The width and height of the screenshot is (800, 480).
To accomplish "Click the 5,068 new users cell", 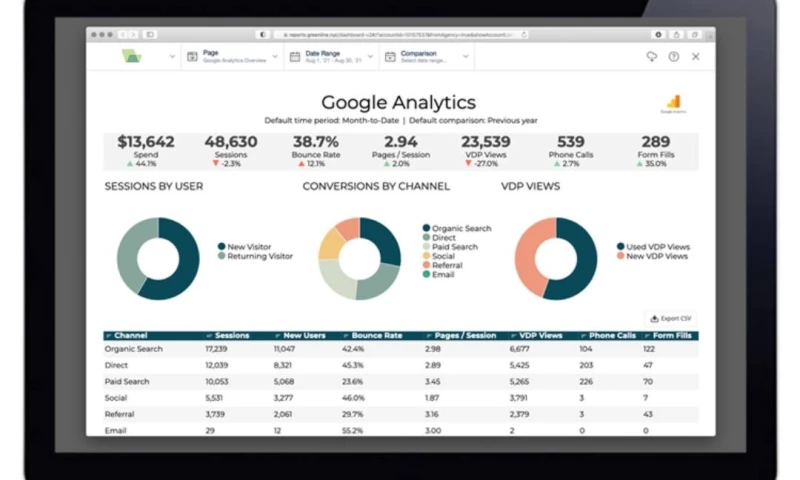I will point(284,382).
